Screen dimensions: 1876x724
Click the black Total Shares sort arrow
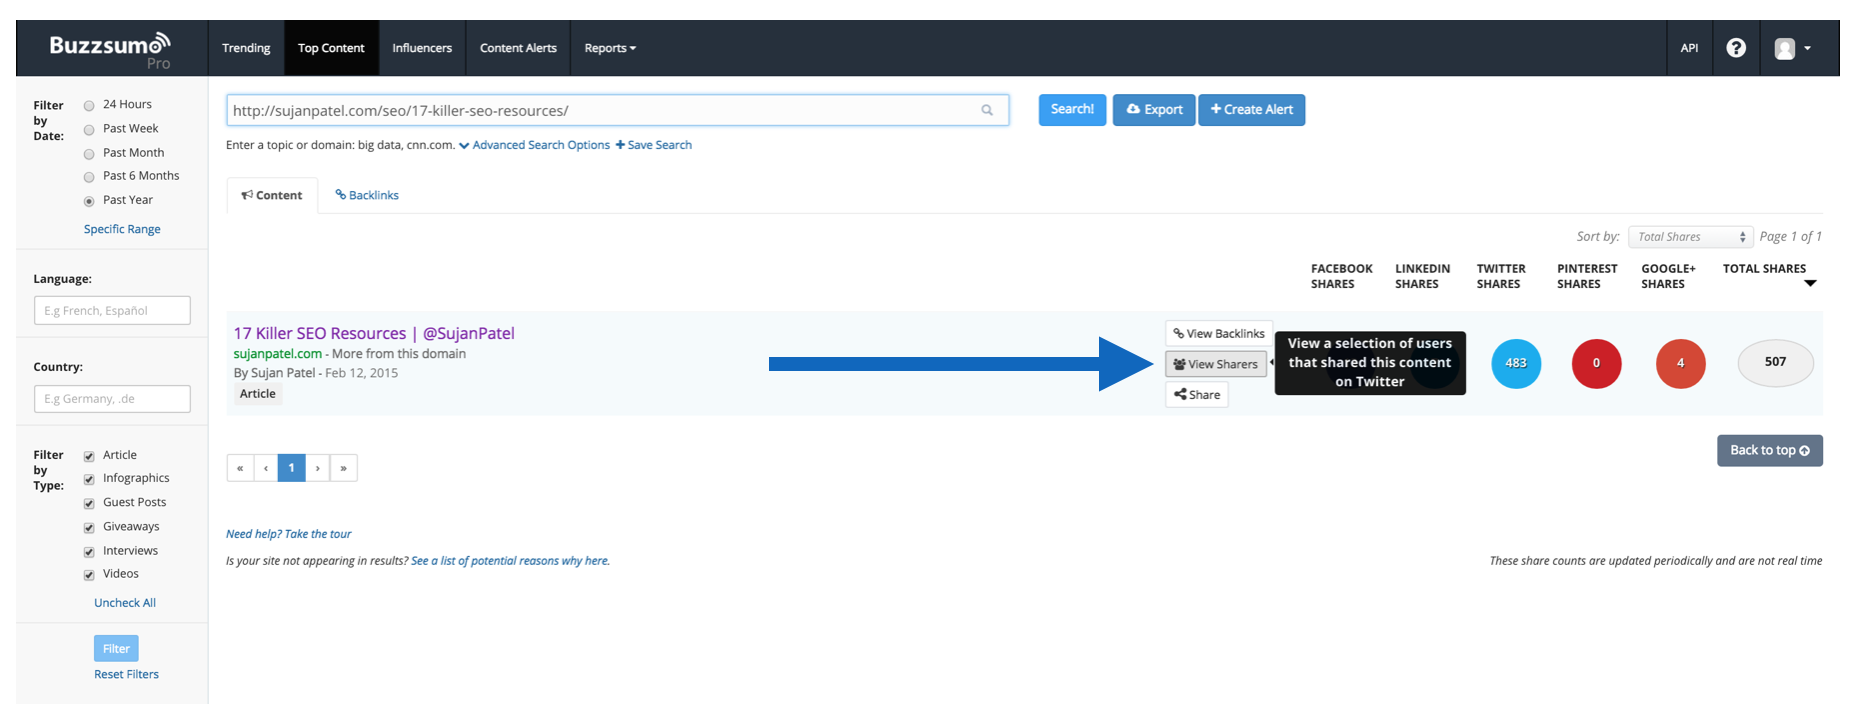tap(1810, 284)
